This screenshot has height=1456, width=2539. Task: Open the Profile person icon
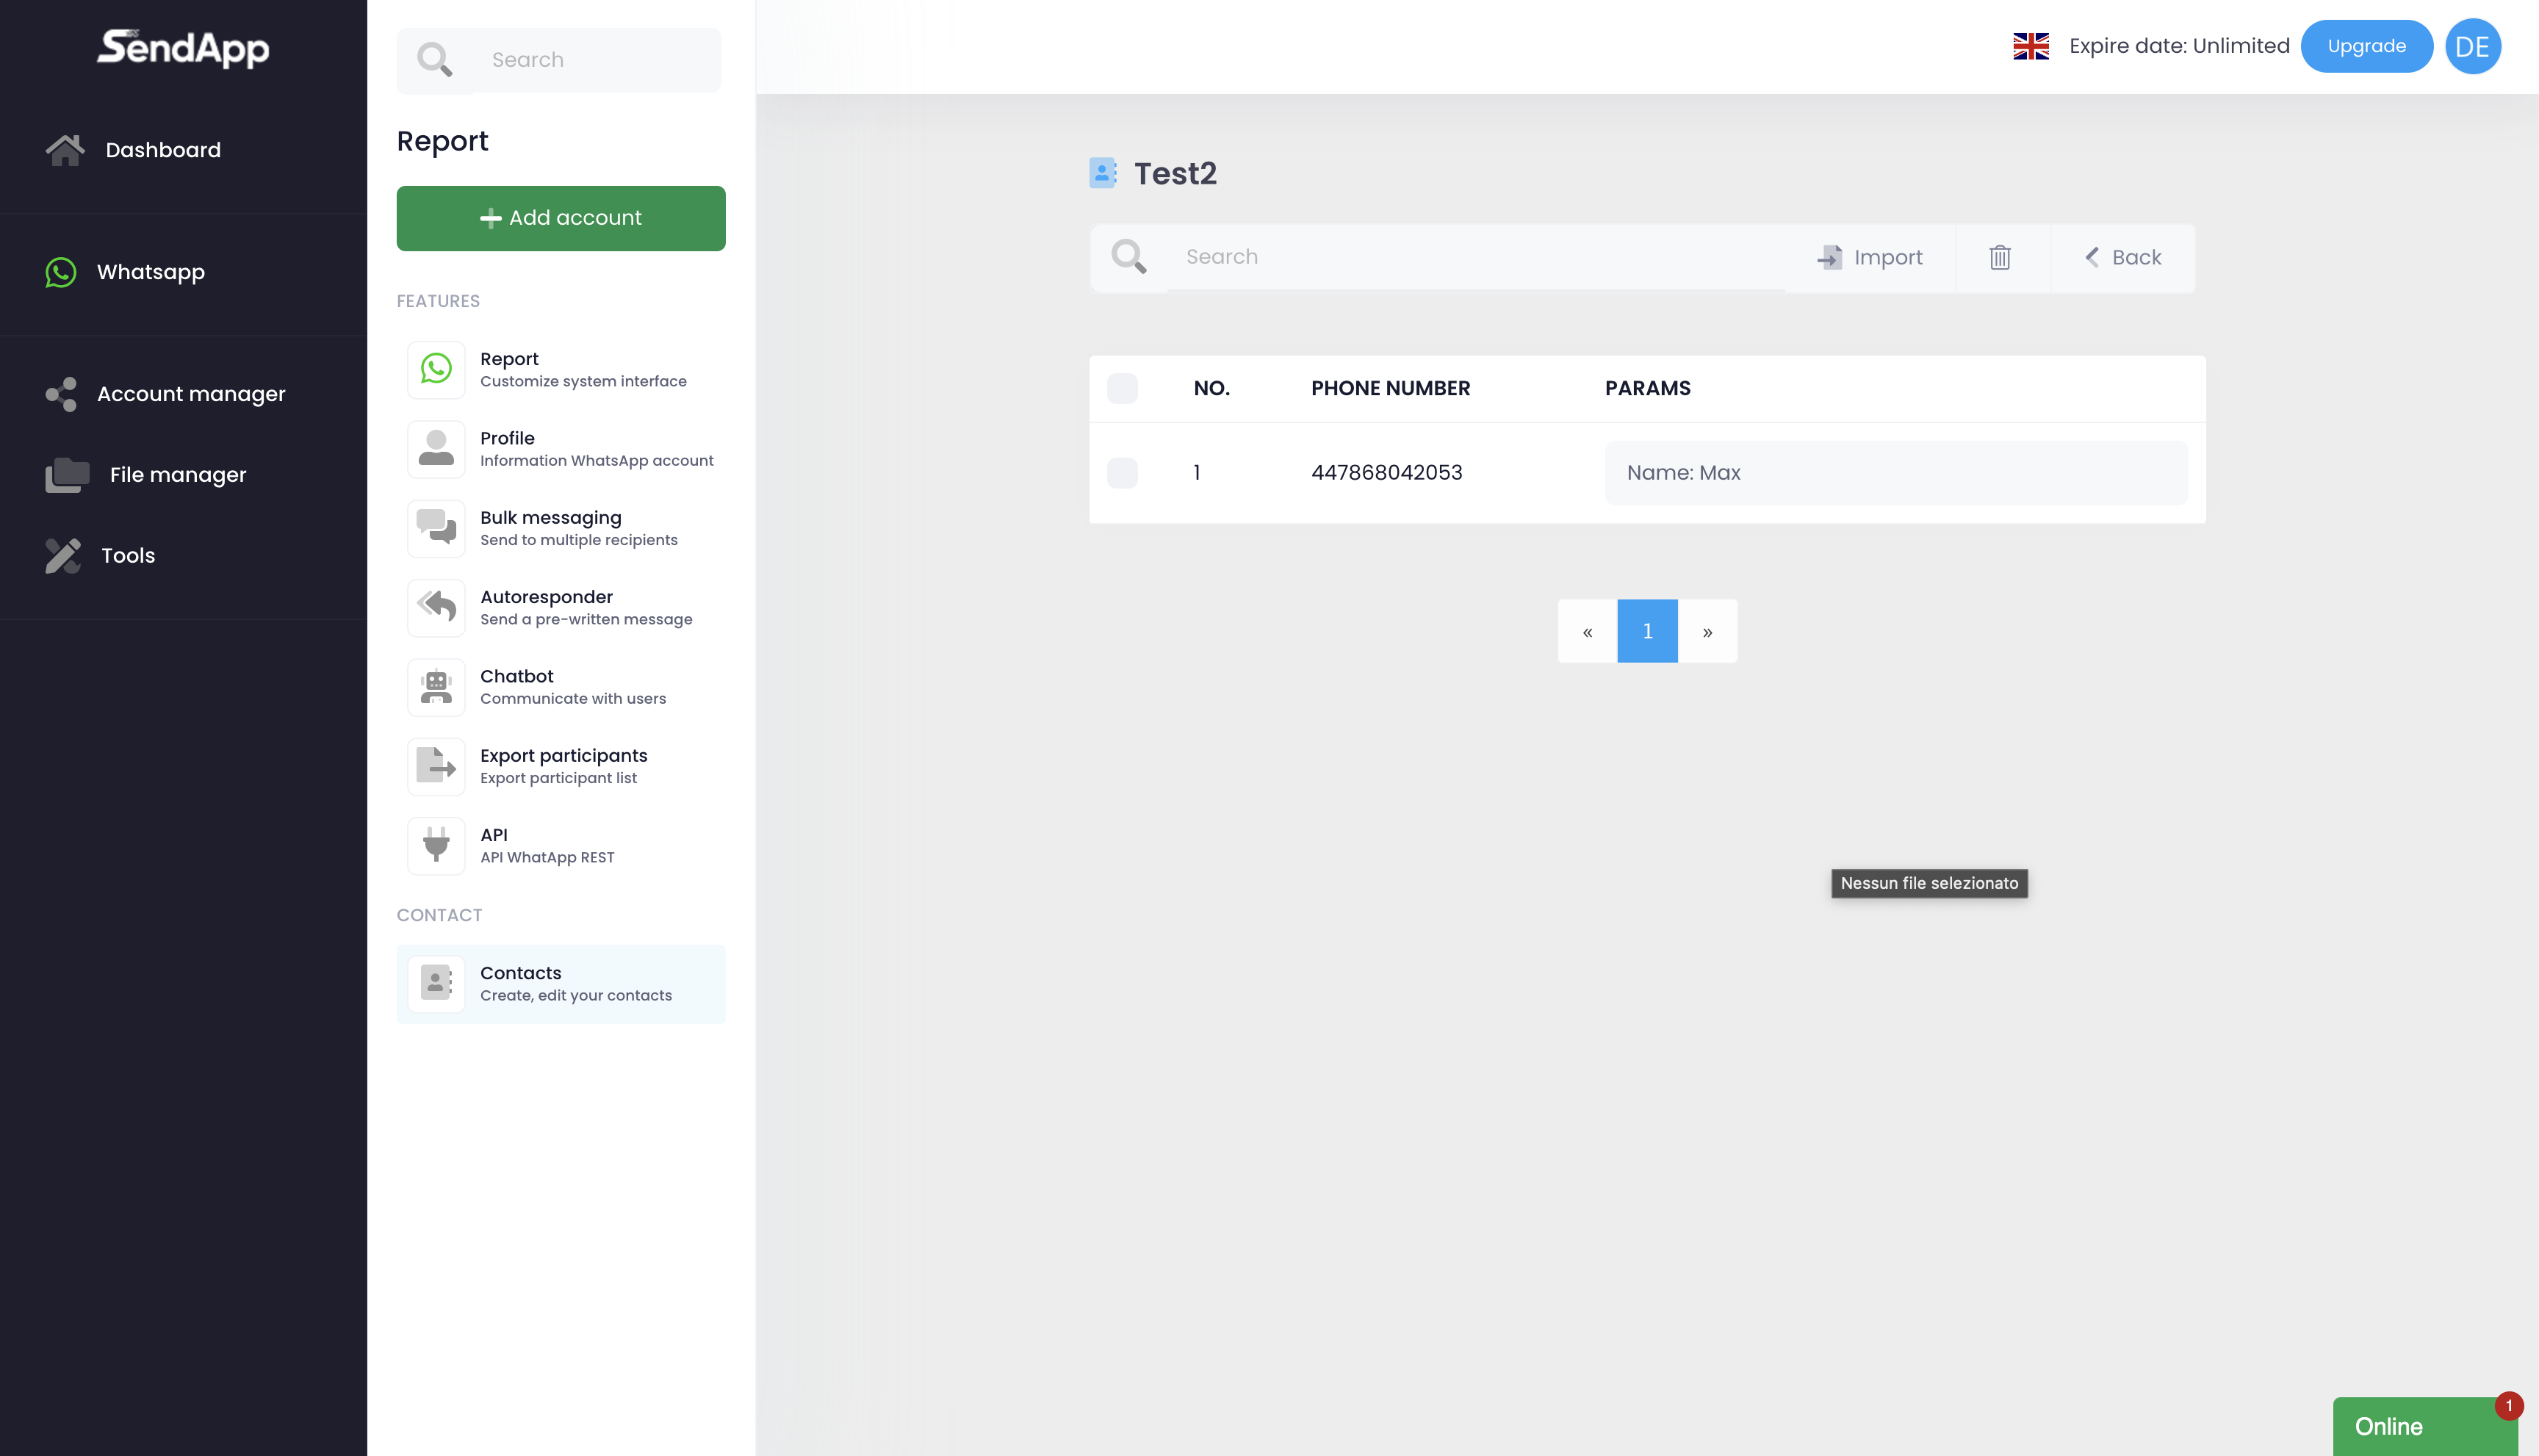[436, 449]
